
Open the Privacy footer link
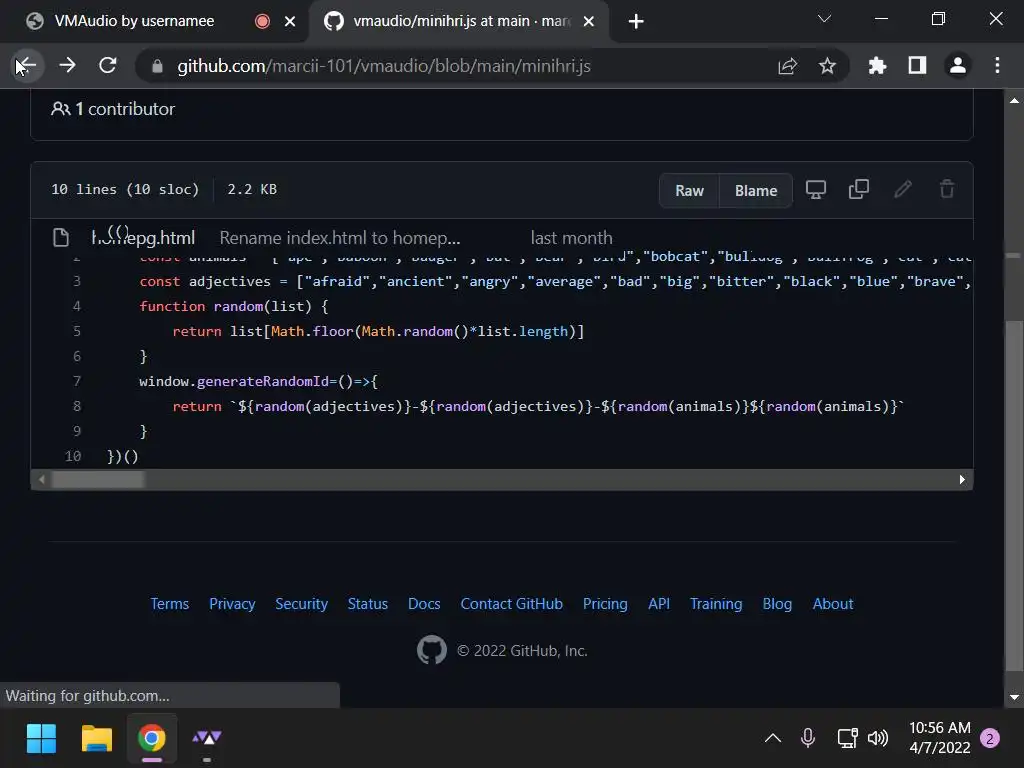click(232, 603)
